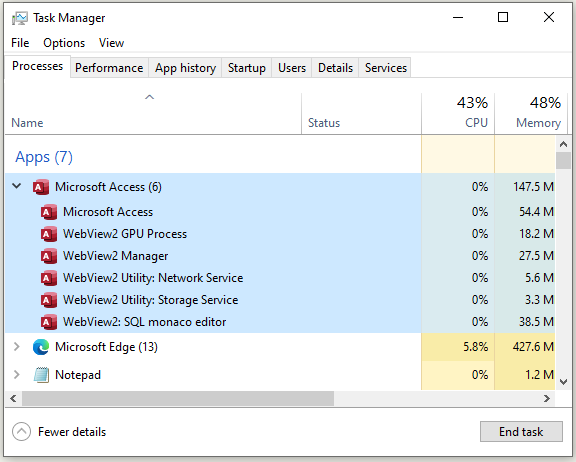Click the WebView2 GPU Process icon
The image size is (576, 462).
click(48, 234)
